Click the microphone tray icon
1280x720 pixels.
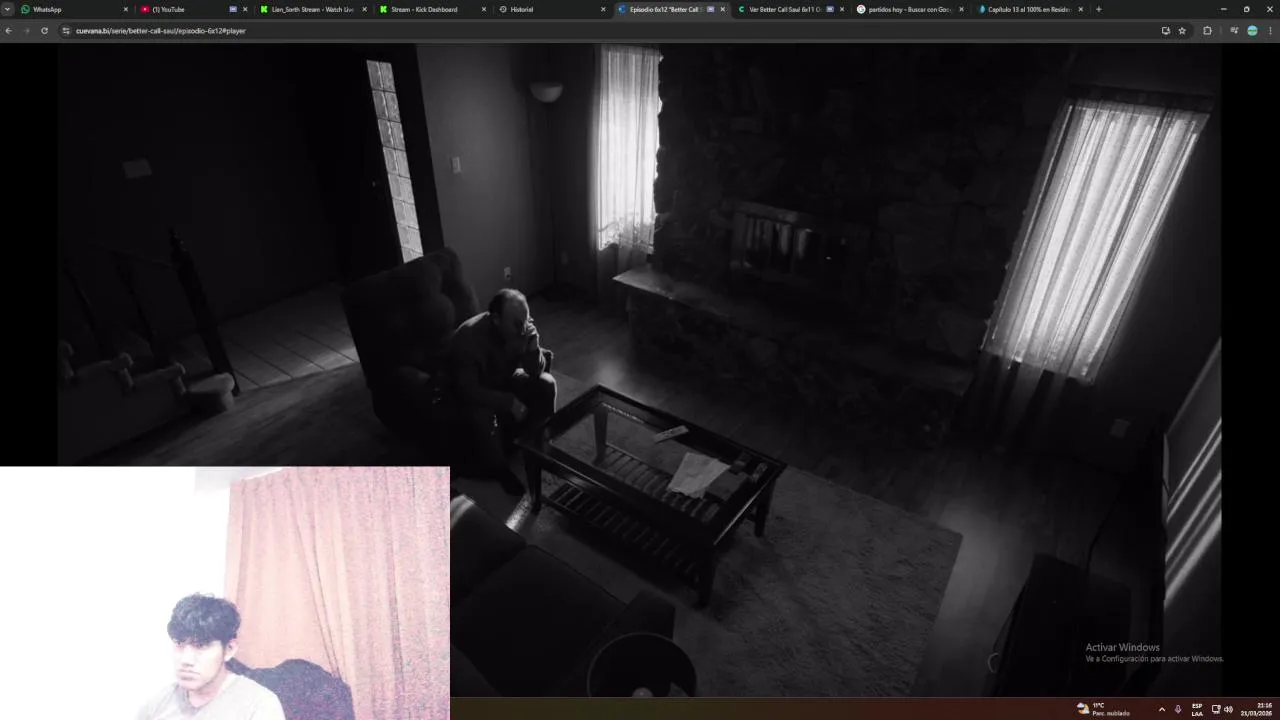(x=1177, y=709)
